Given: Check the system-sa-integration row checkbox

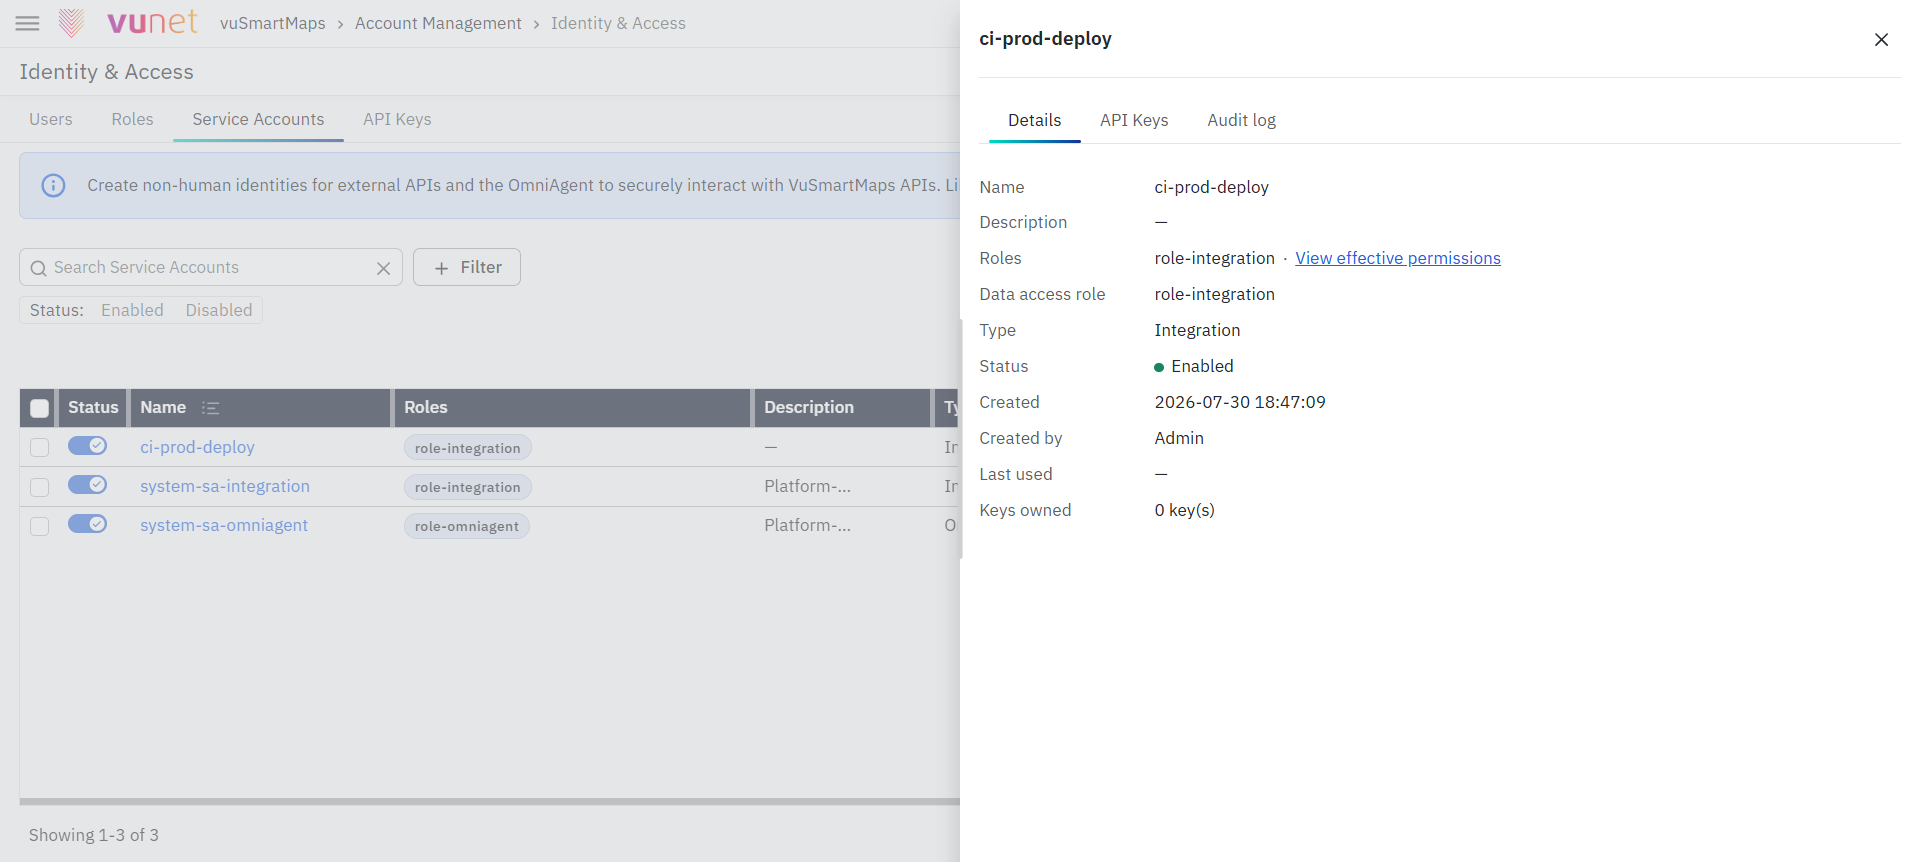Looking at the screenshot, I should [x=40, y=487].
